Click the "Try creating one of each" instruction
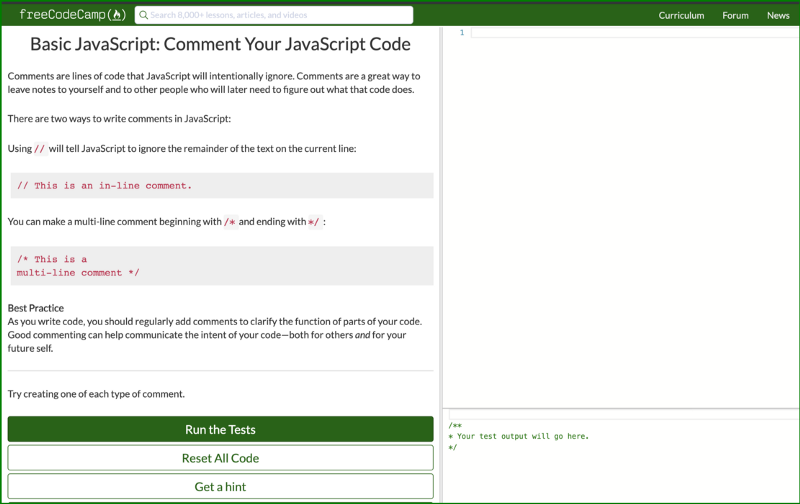Screen dimensions: 800x504 96,393
